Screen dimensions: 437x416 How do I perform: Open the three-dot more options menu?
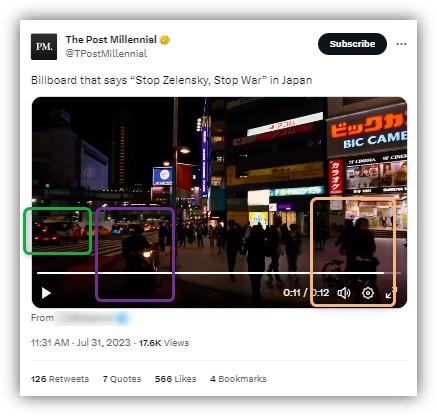click(x=401, y=44)
